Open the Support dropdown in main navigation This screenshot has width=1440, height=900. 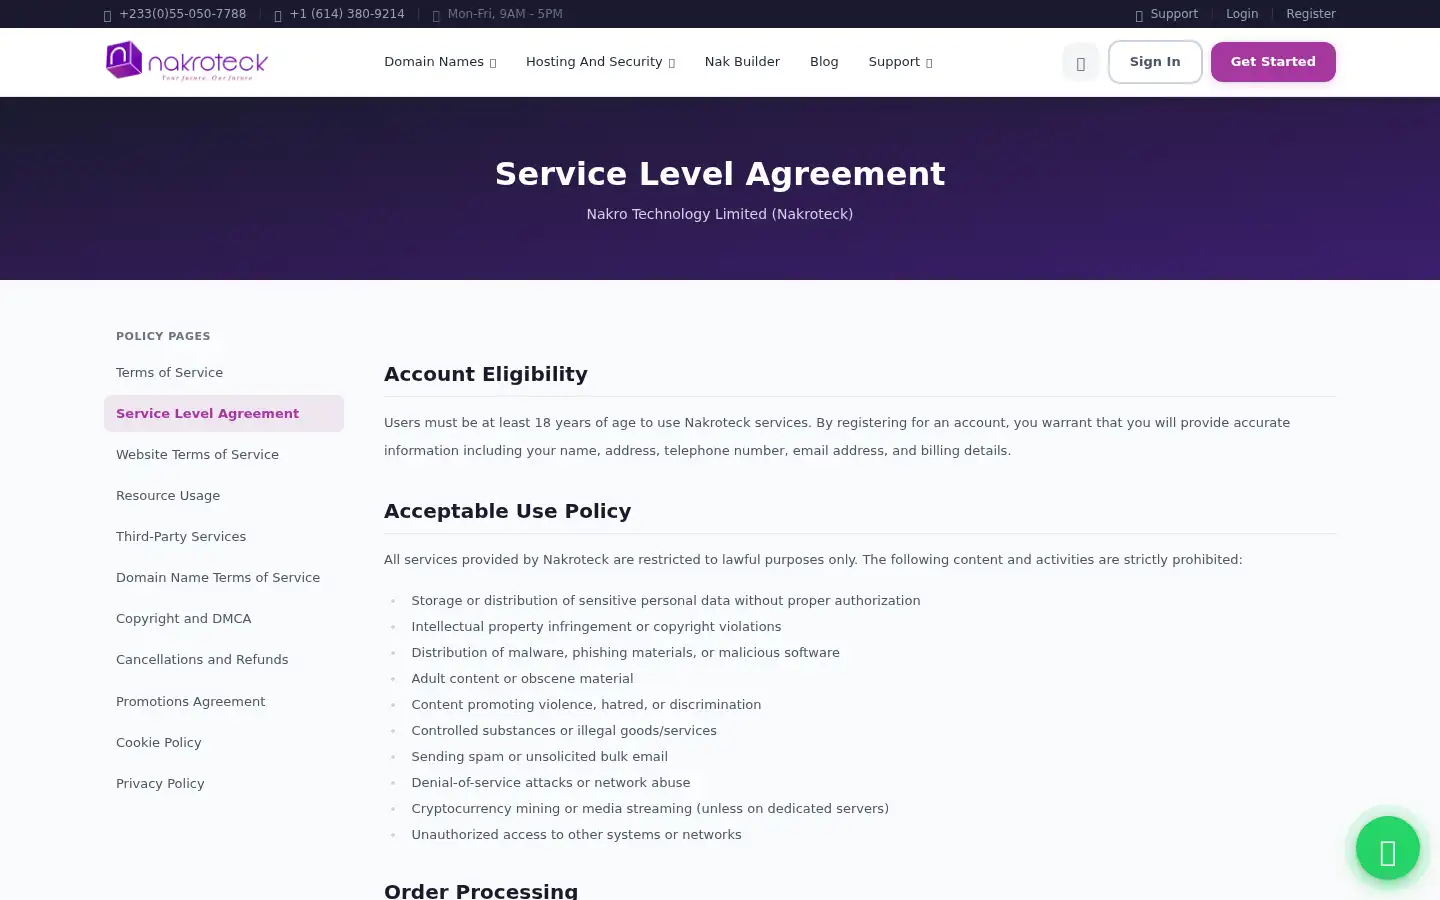(x=900, y=62)
